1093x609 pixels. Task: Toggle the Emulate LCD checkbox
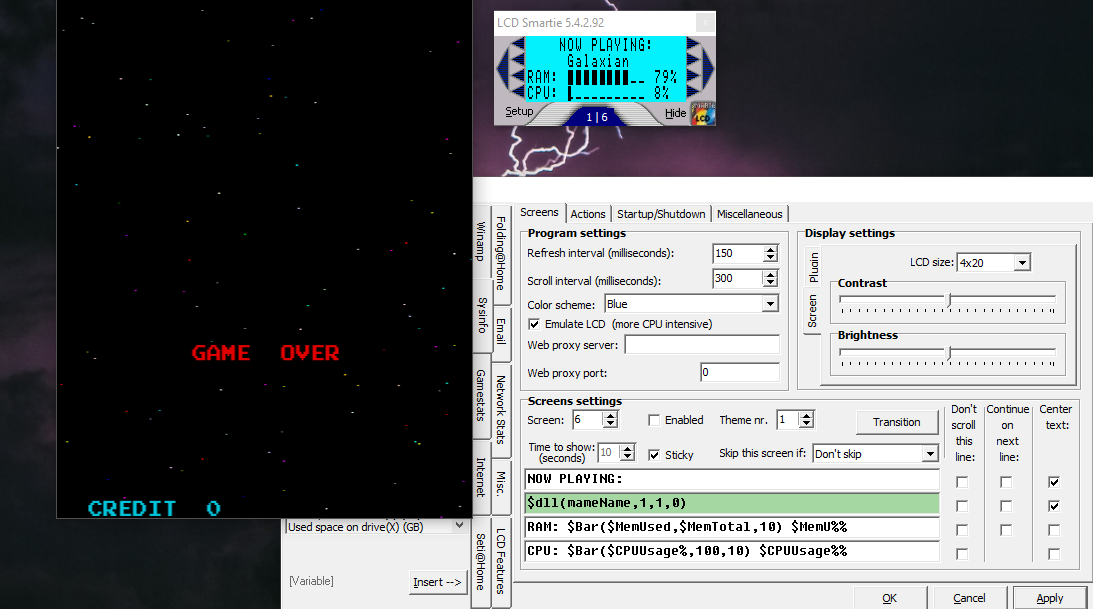click(534, 324)
